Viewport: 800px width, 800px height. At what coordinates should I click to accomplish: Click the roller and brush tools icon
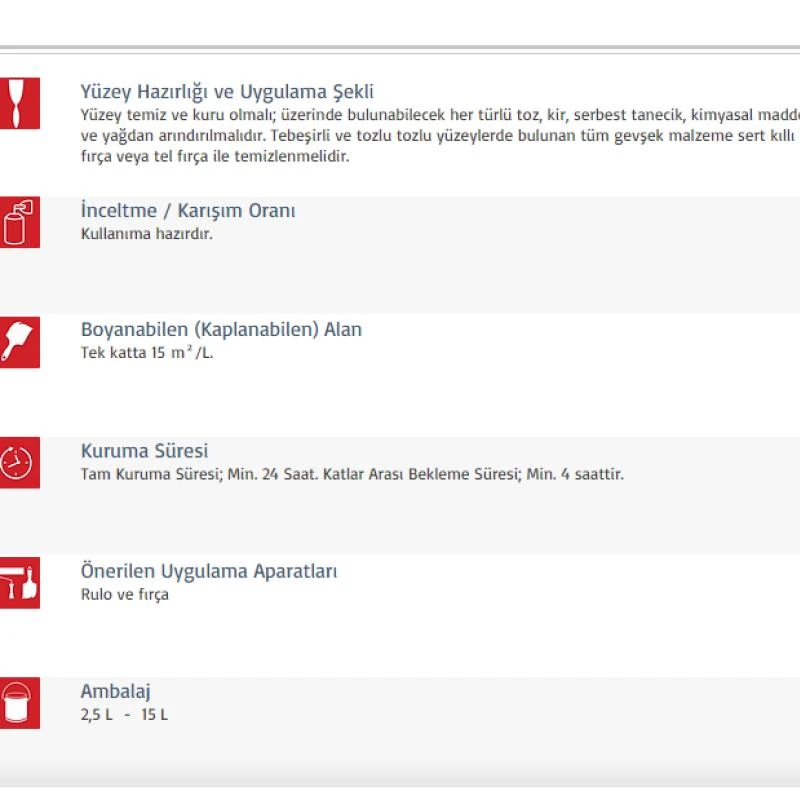19,582
